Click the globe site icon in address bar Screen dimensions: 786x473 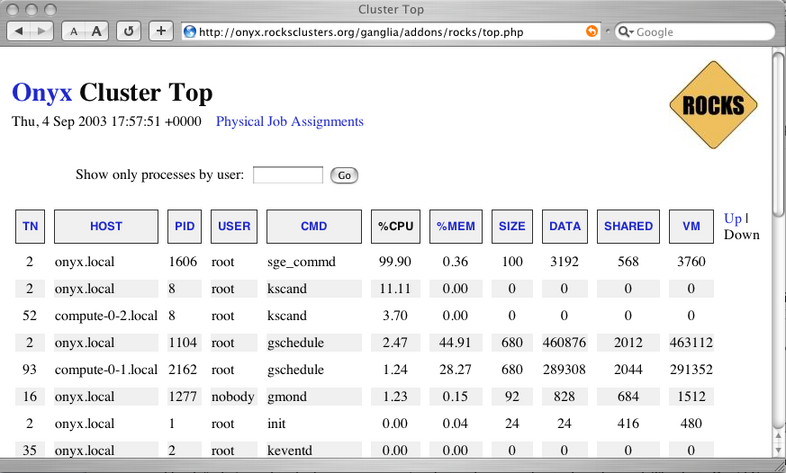pos(189,32)
